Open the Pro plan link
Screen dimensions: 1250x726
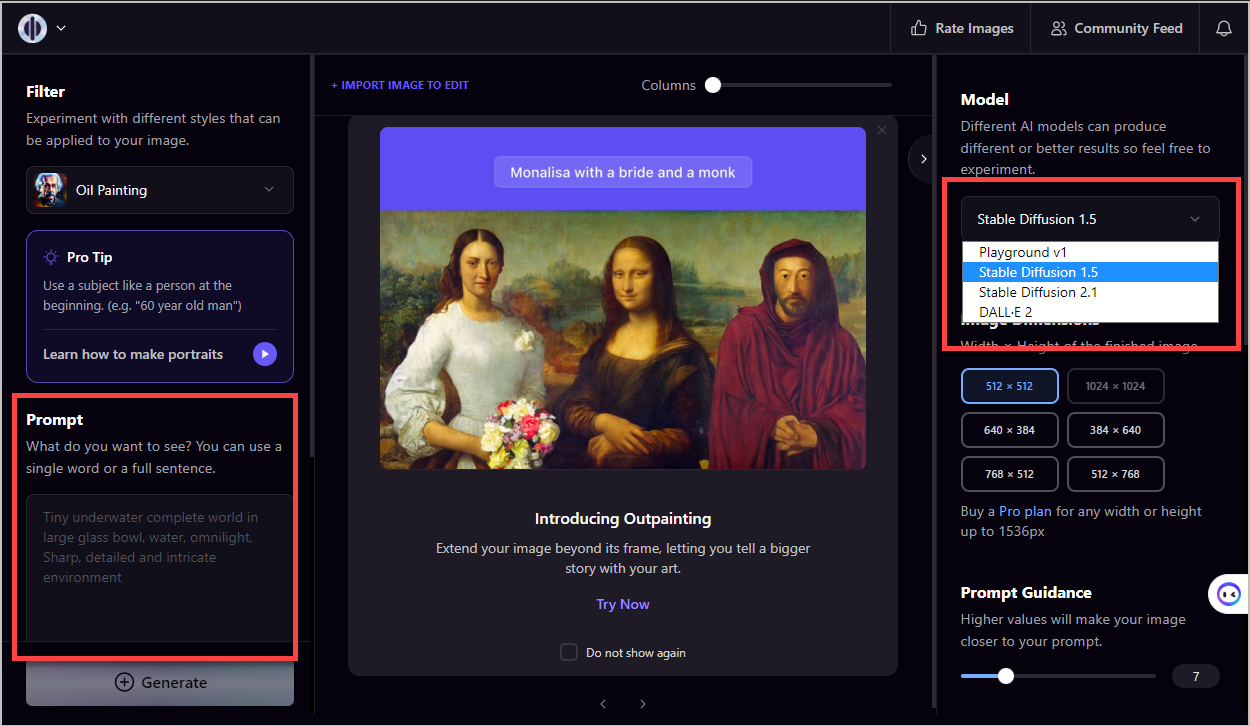[1025, 511]
